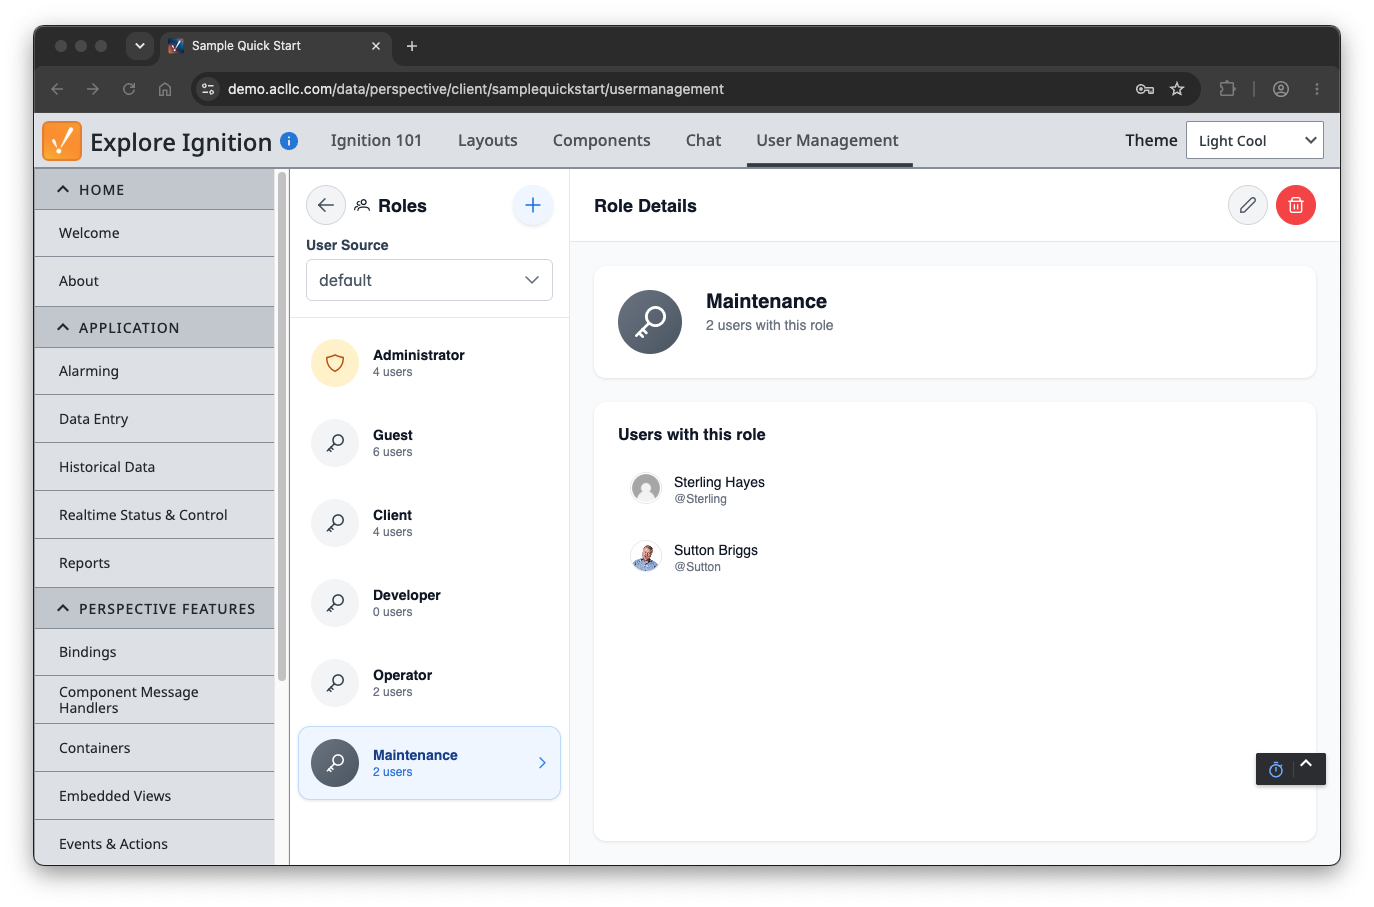Collapse the HOME section
The image size is (1374, 907).
click(154, 189)
